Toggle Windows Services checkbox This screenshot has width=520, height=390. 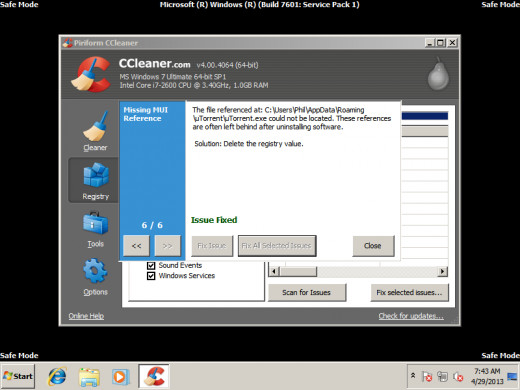tap(151, 276)
